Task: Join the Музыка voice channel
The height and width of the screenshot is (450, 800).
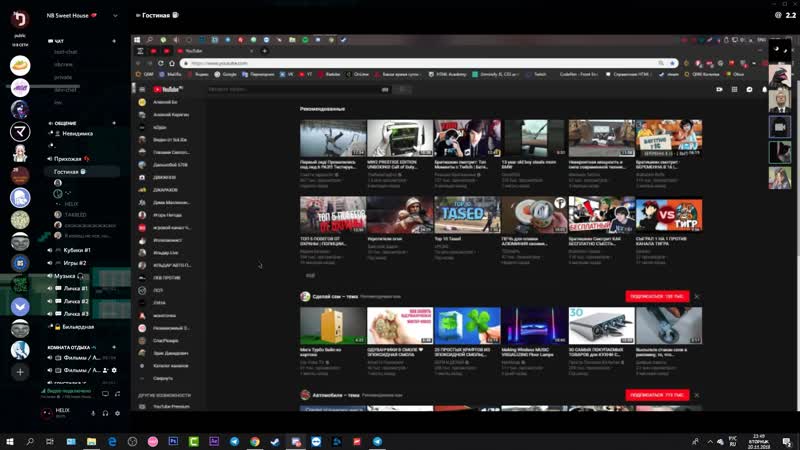Action: (65, 276)
